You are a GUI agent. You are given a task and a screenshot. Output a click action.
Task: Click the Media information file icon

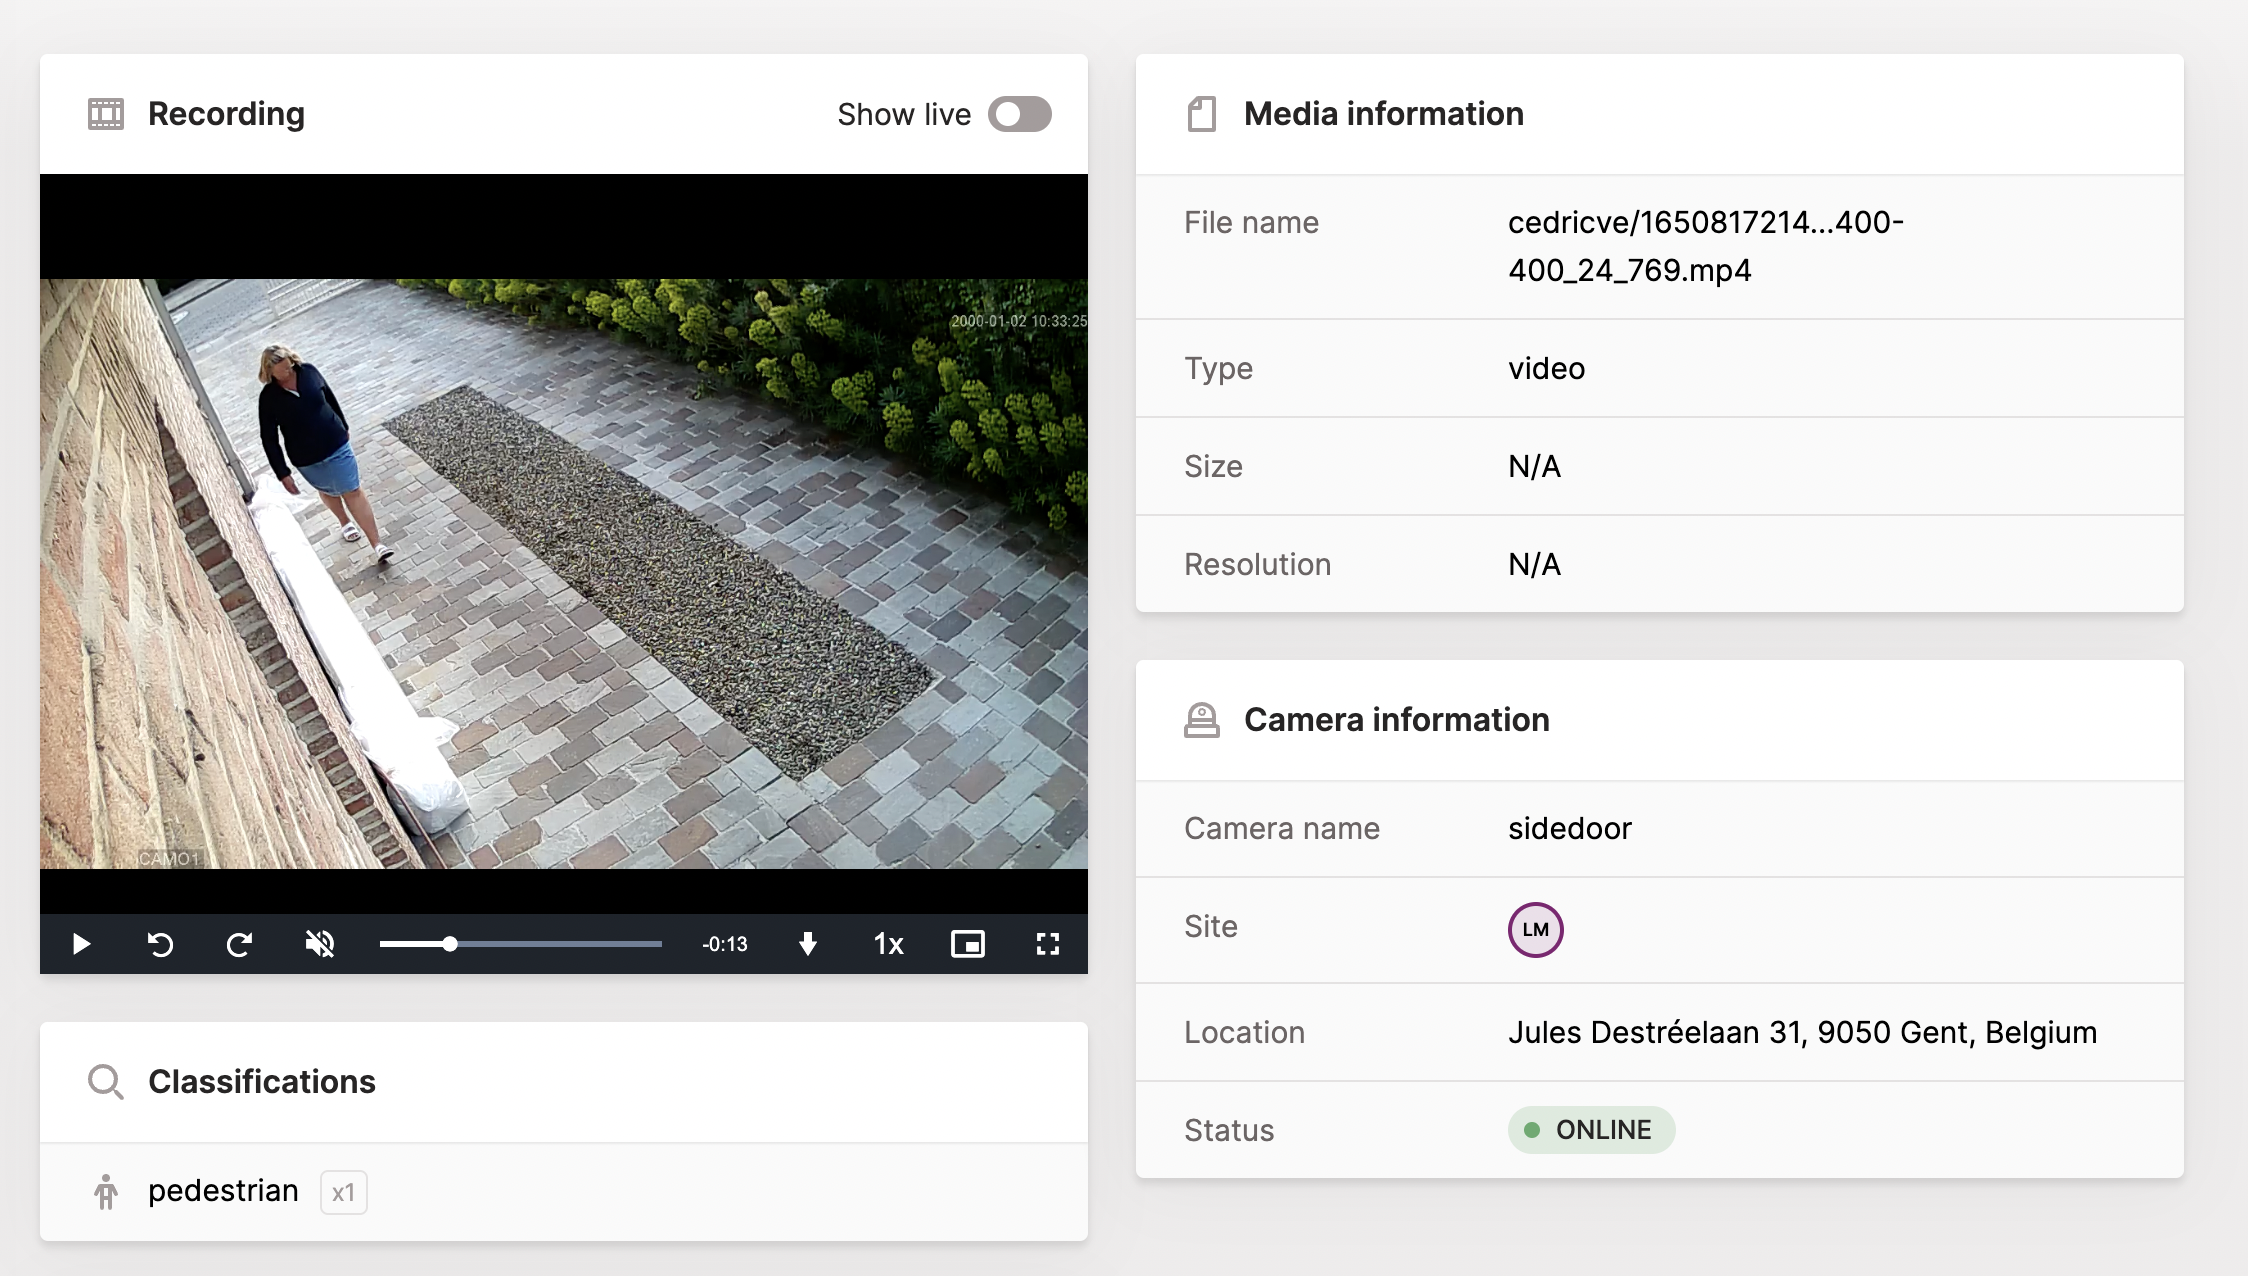(x=1201, y=114)
